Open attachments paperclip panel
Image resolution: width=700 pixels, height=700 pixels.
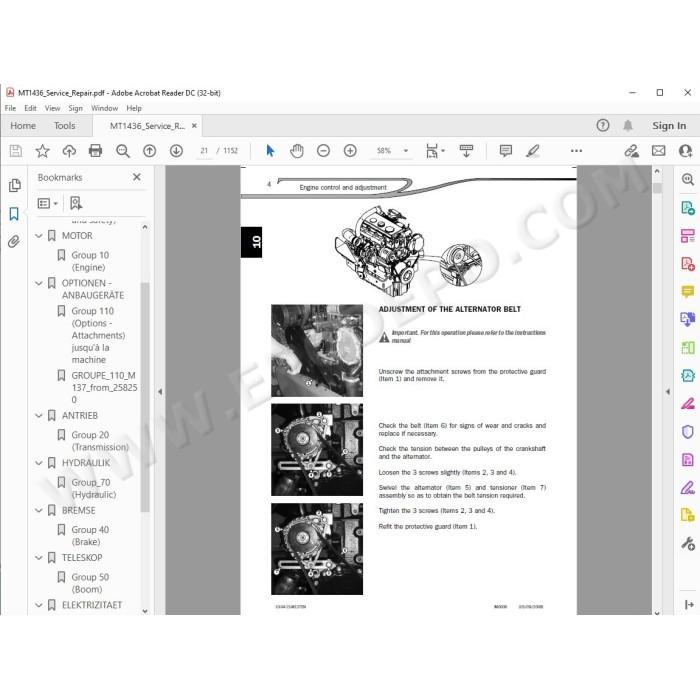pos(14,242)
